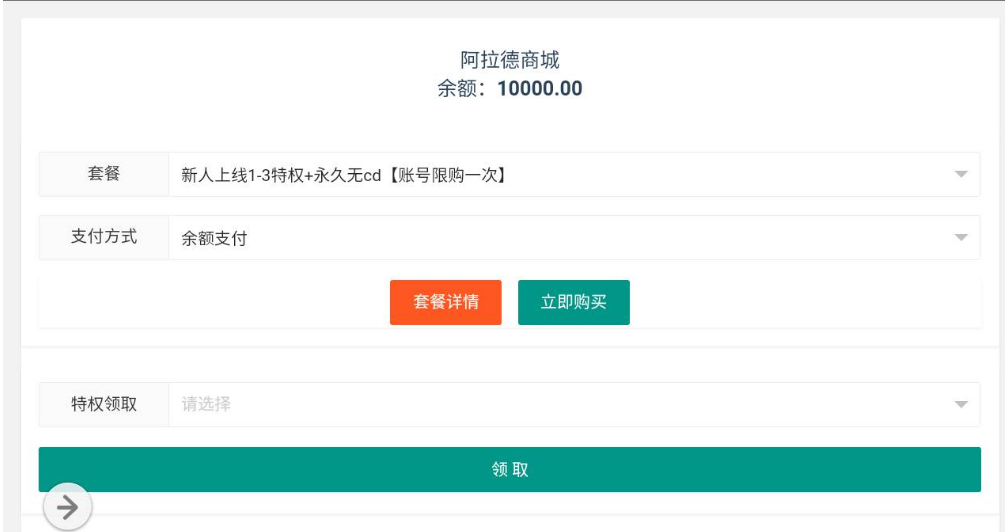Click the round right-arrow floating icon
1005x532 pixels.
(x=67, y=508)
